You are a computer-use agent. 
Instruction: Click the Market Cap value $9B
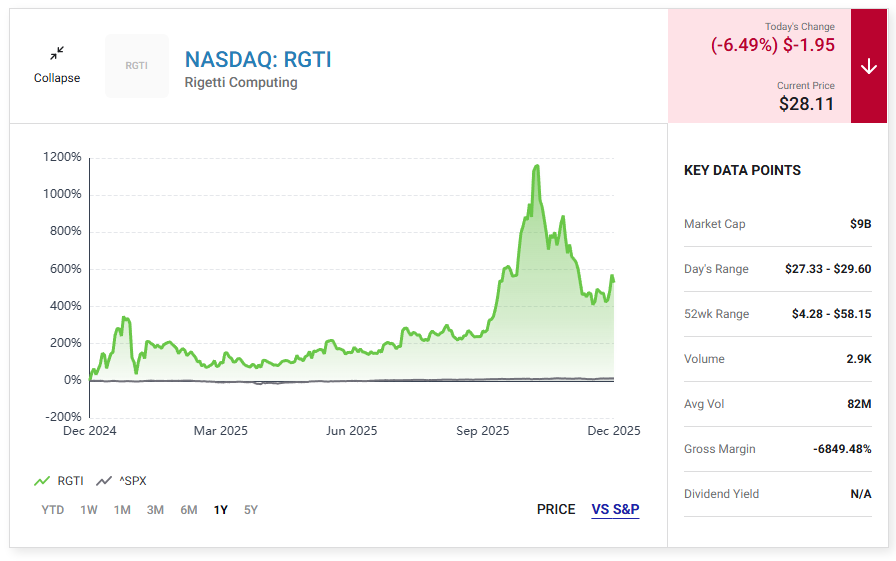861,224
